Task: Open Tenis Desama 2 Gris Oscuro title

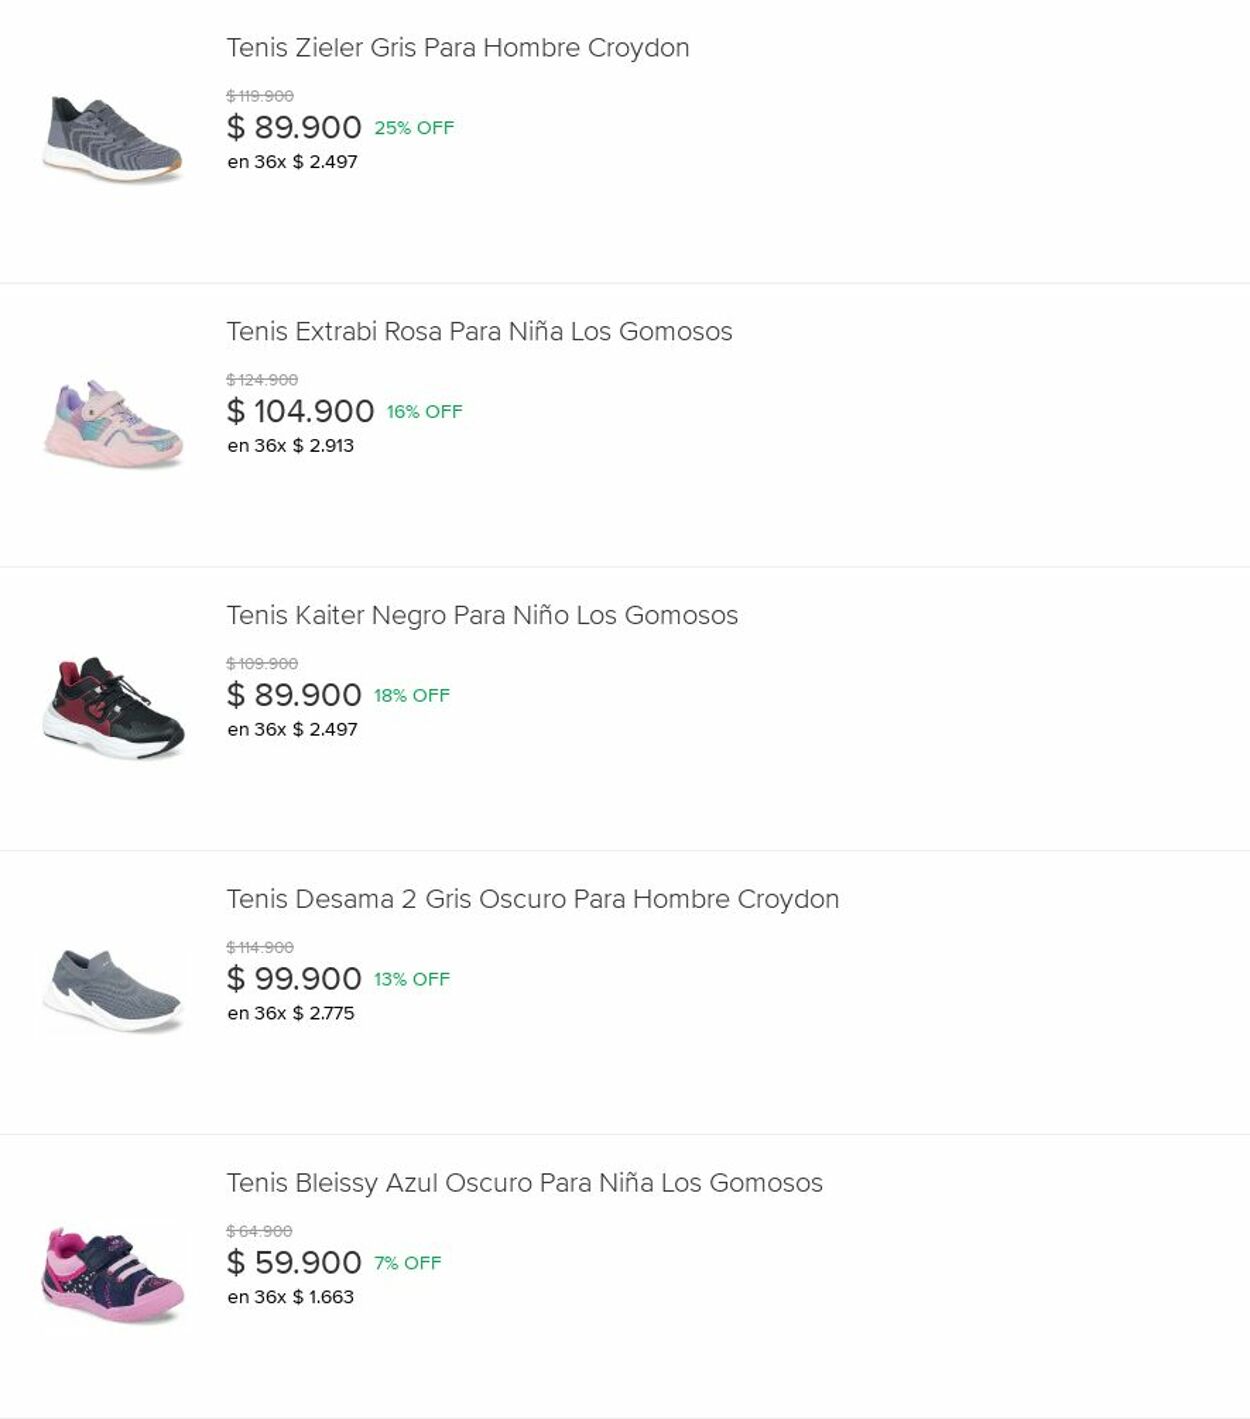Action: click(532, 899)
